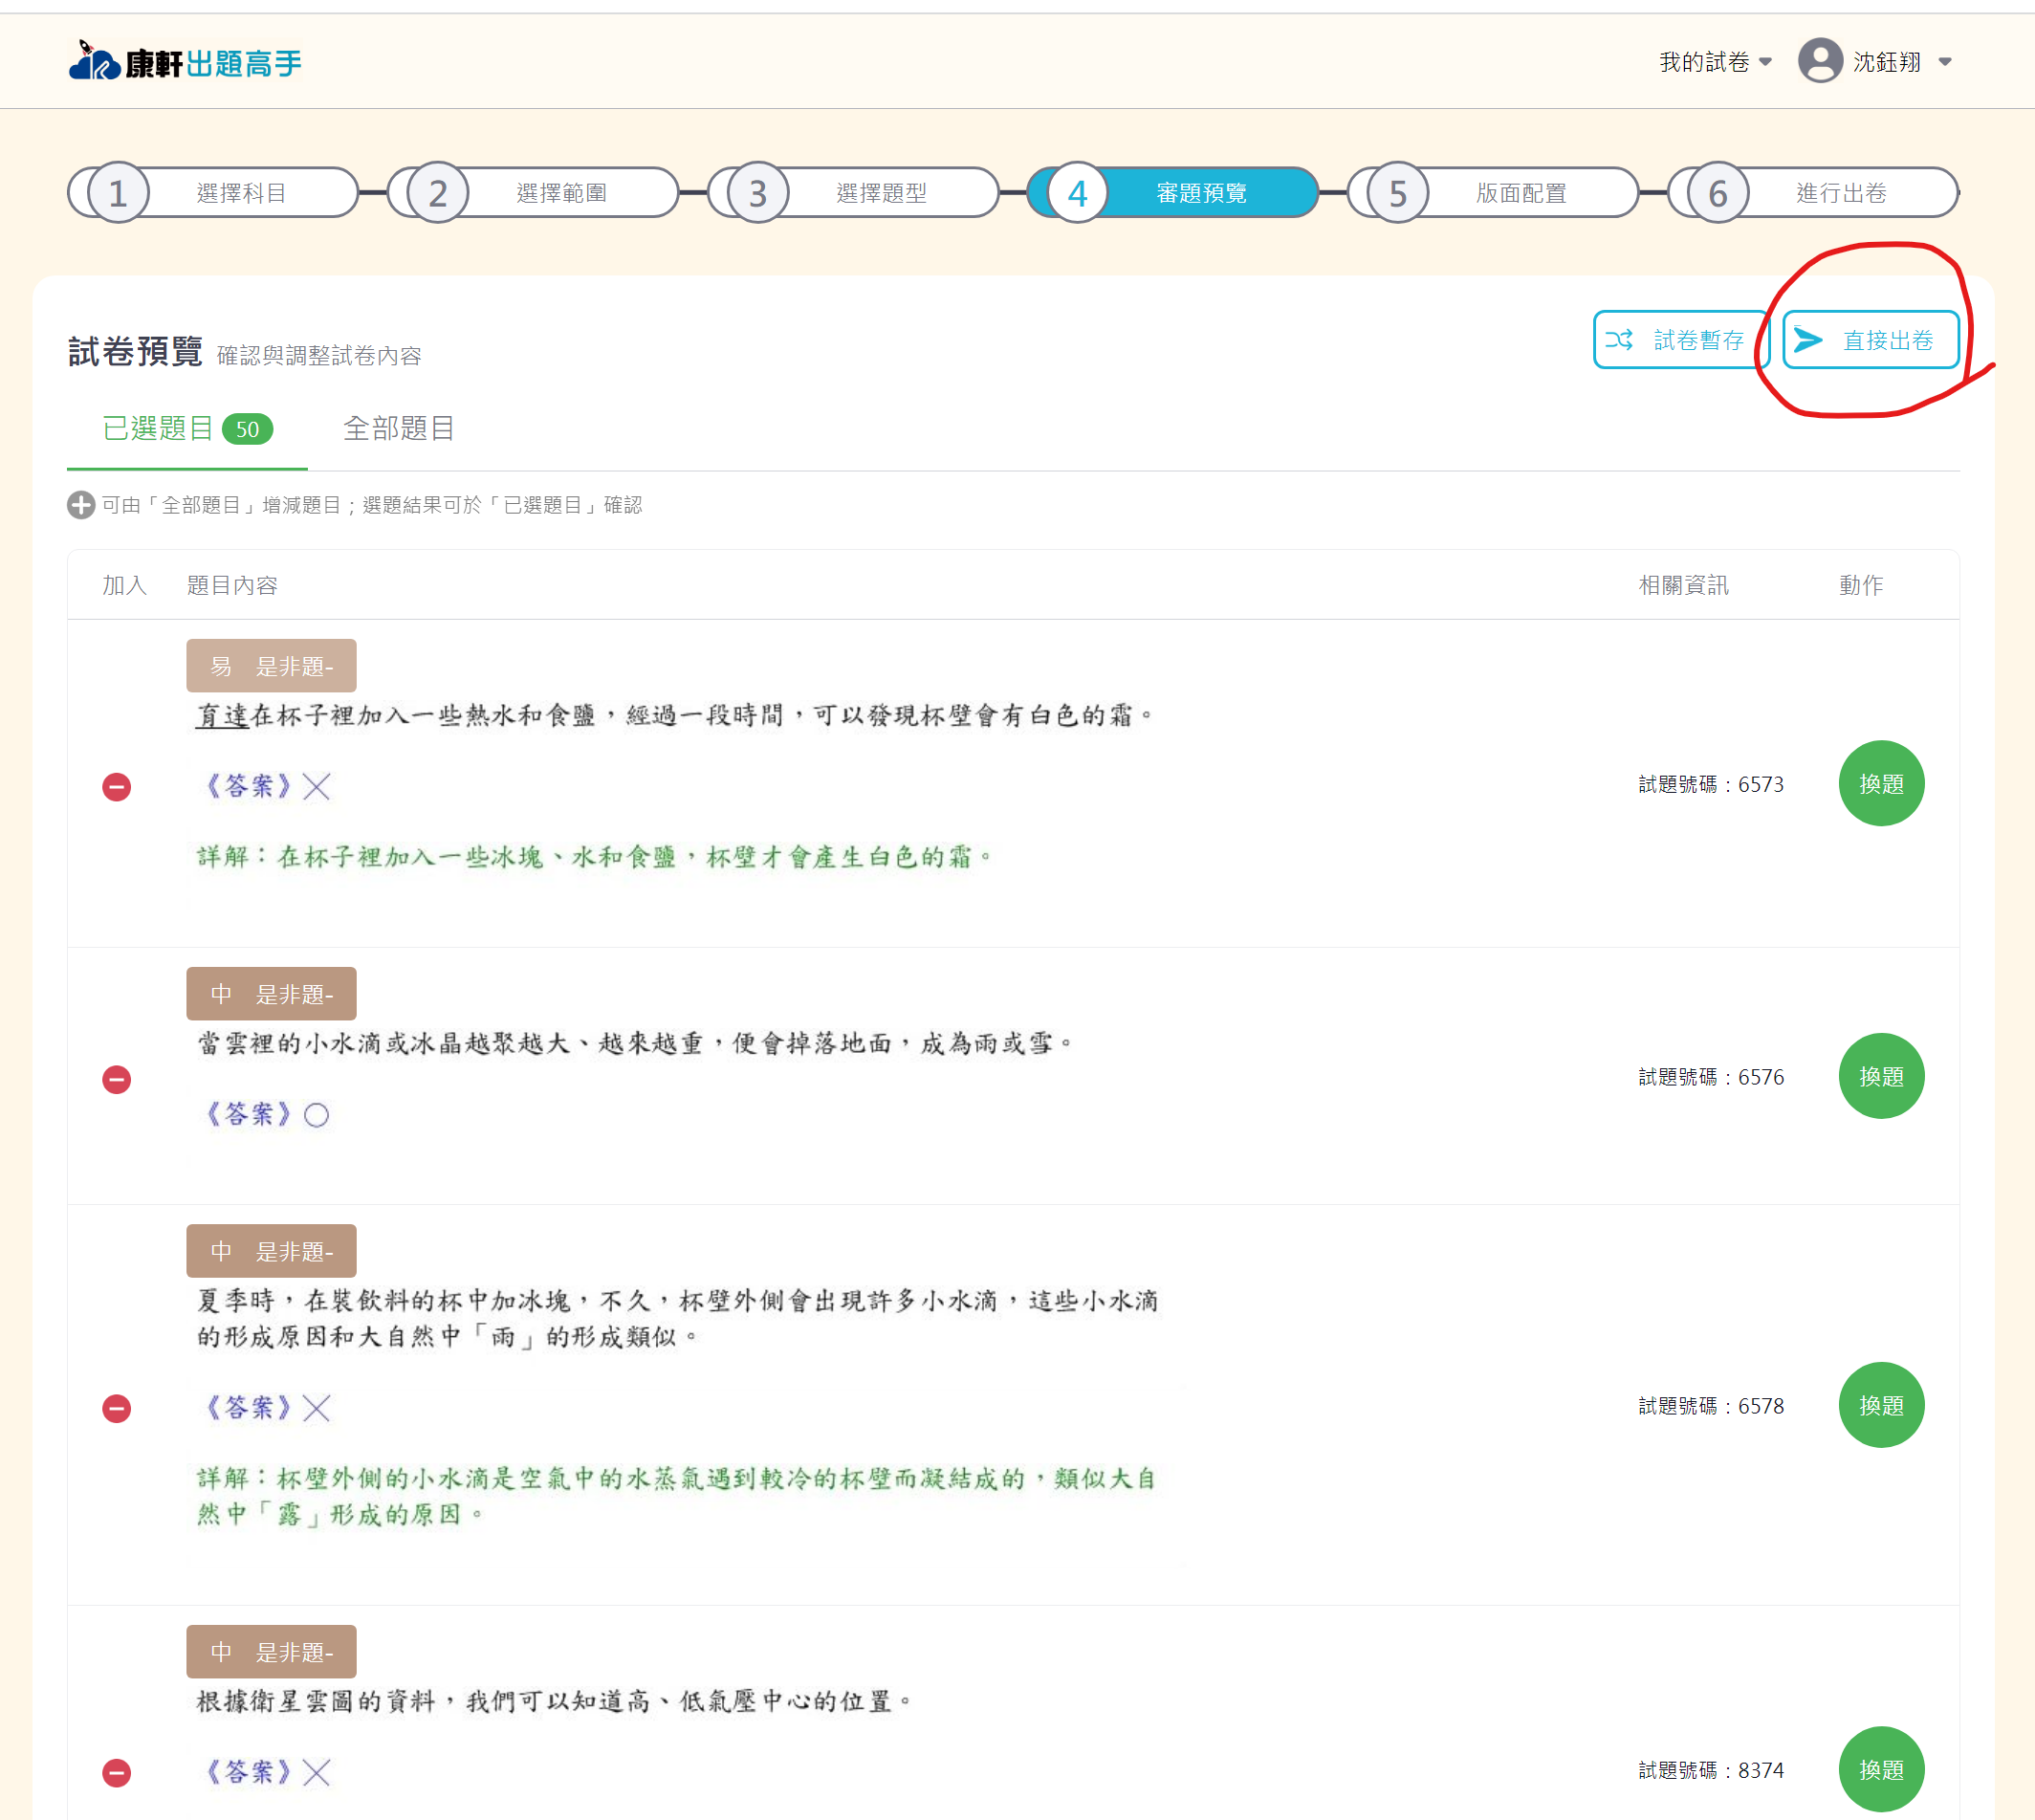Image resolution: width=2035 pixels, height=1820 pixels.
Task: Click 換題 for question 8374
Action: point(1881,1770)
